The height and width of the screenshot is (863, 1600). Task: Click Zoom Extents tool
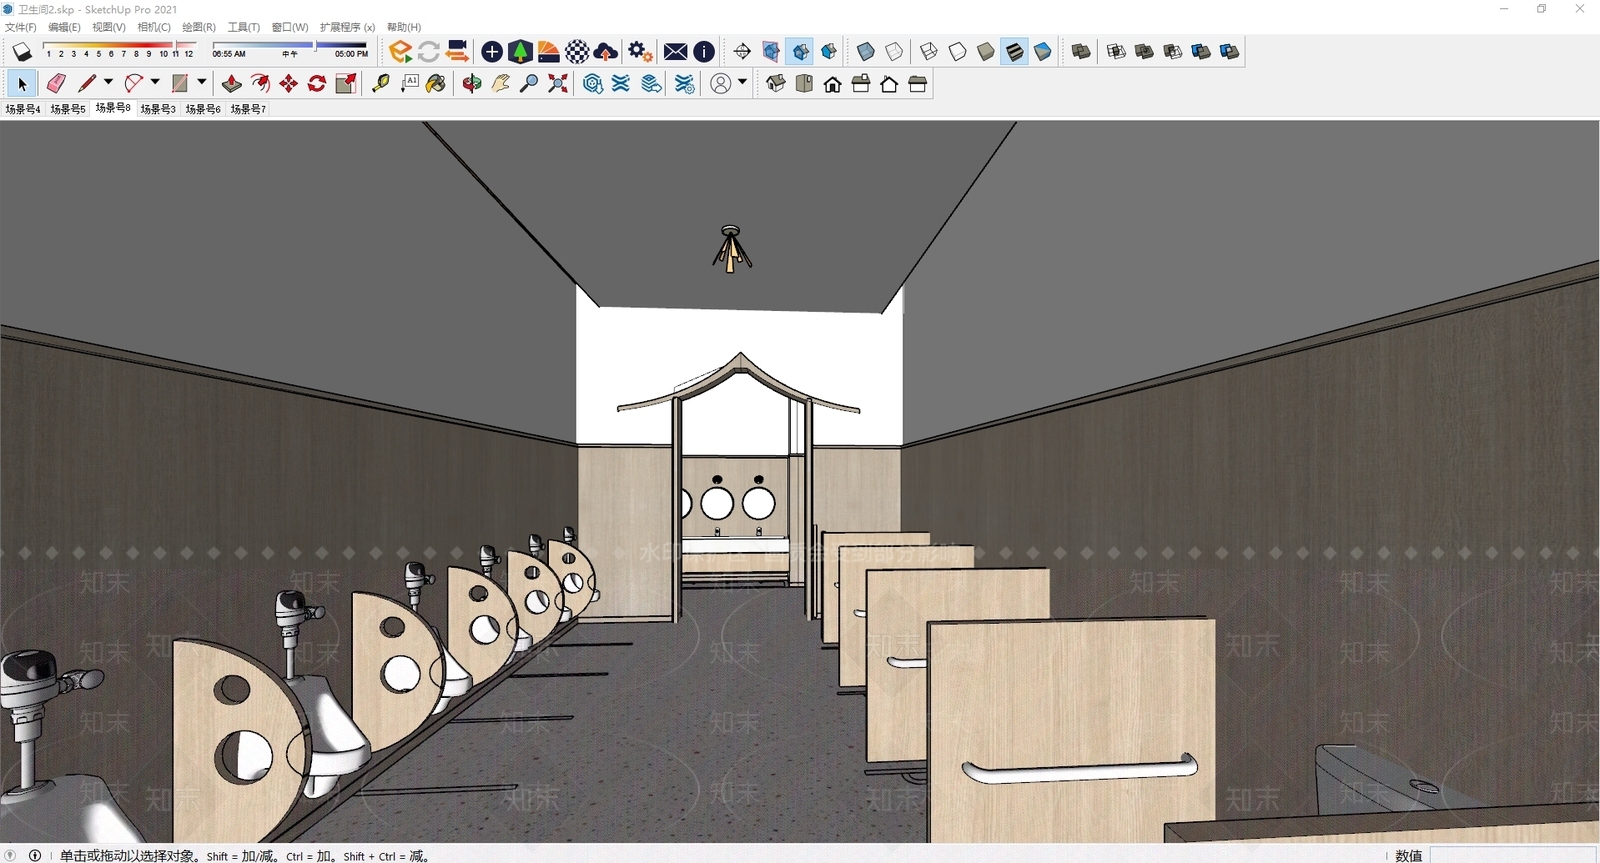558,84
